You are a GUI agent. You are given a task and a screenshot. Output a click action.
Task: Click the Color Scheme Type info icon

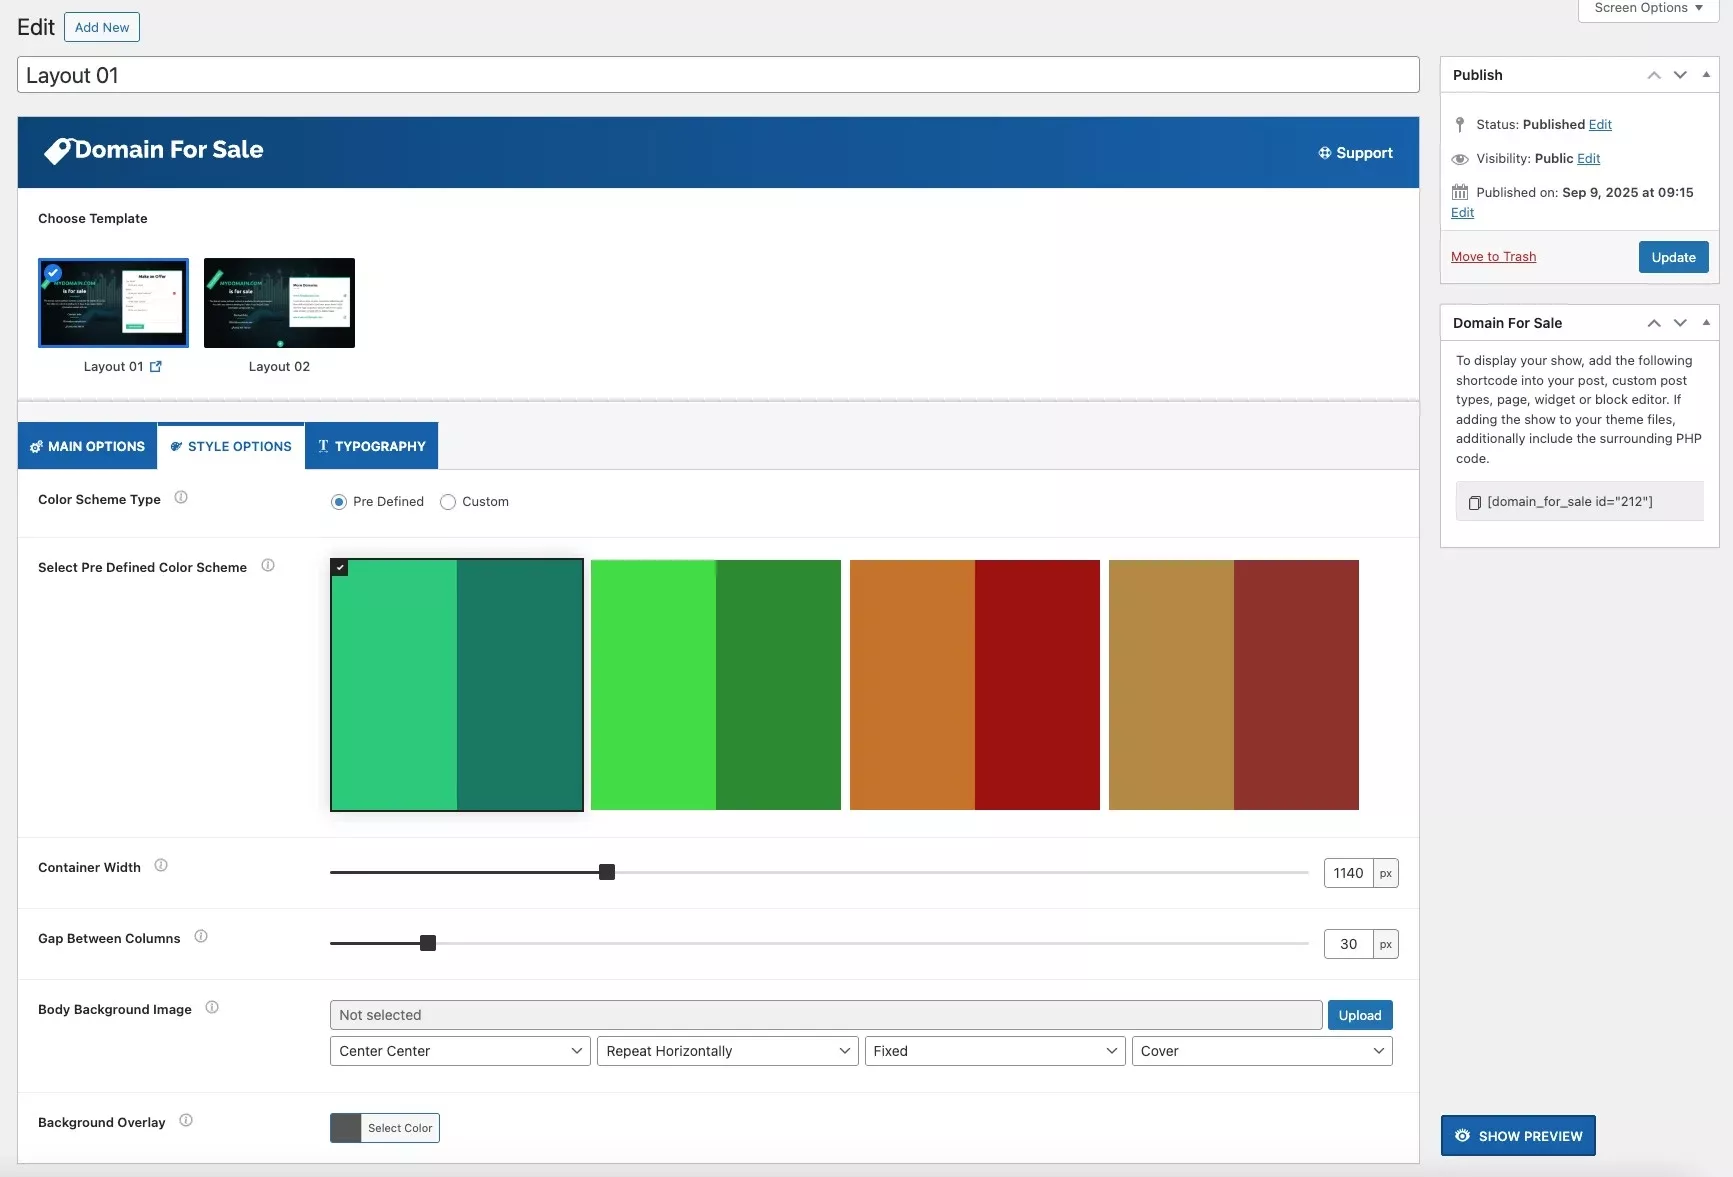point(181,498)
